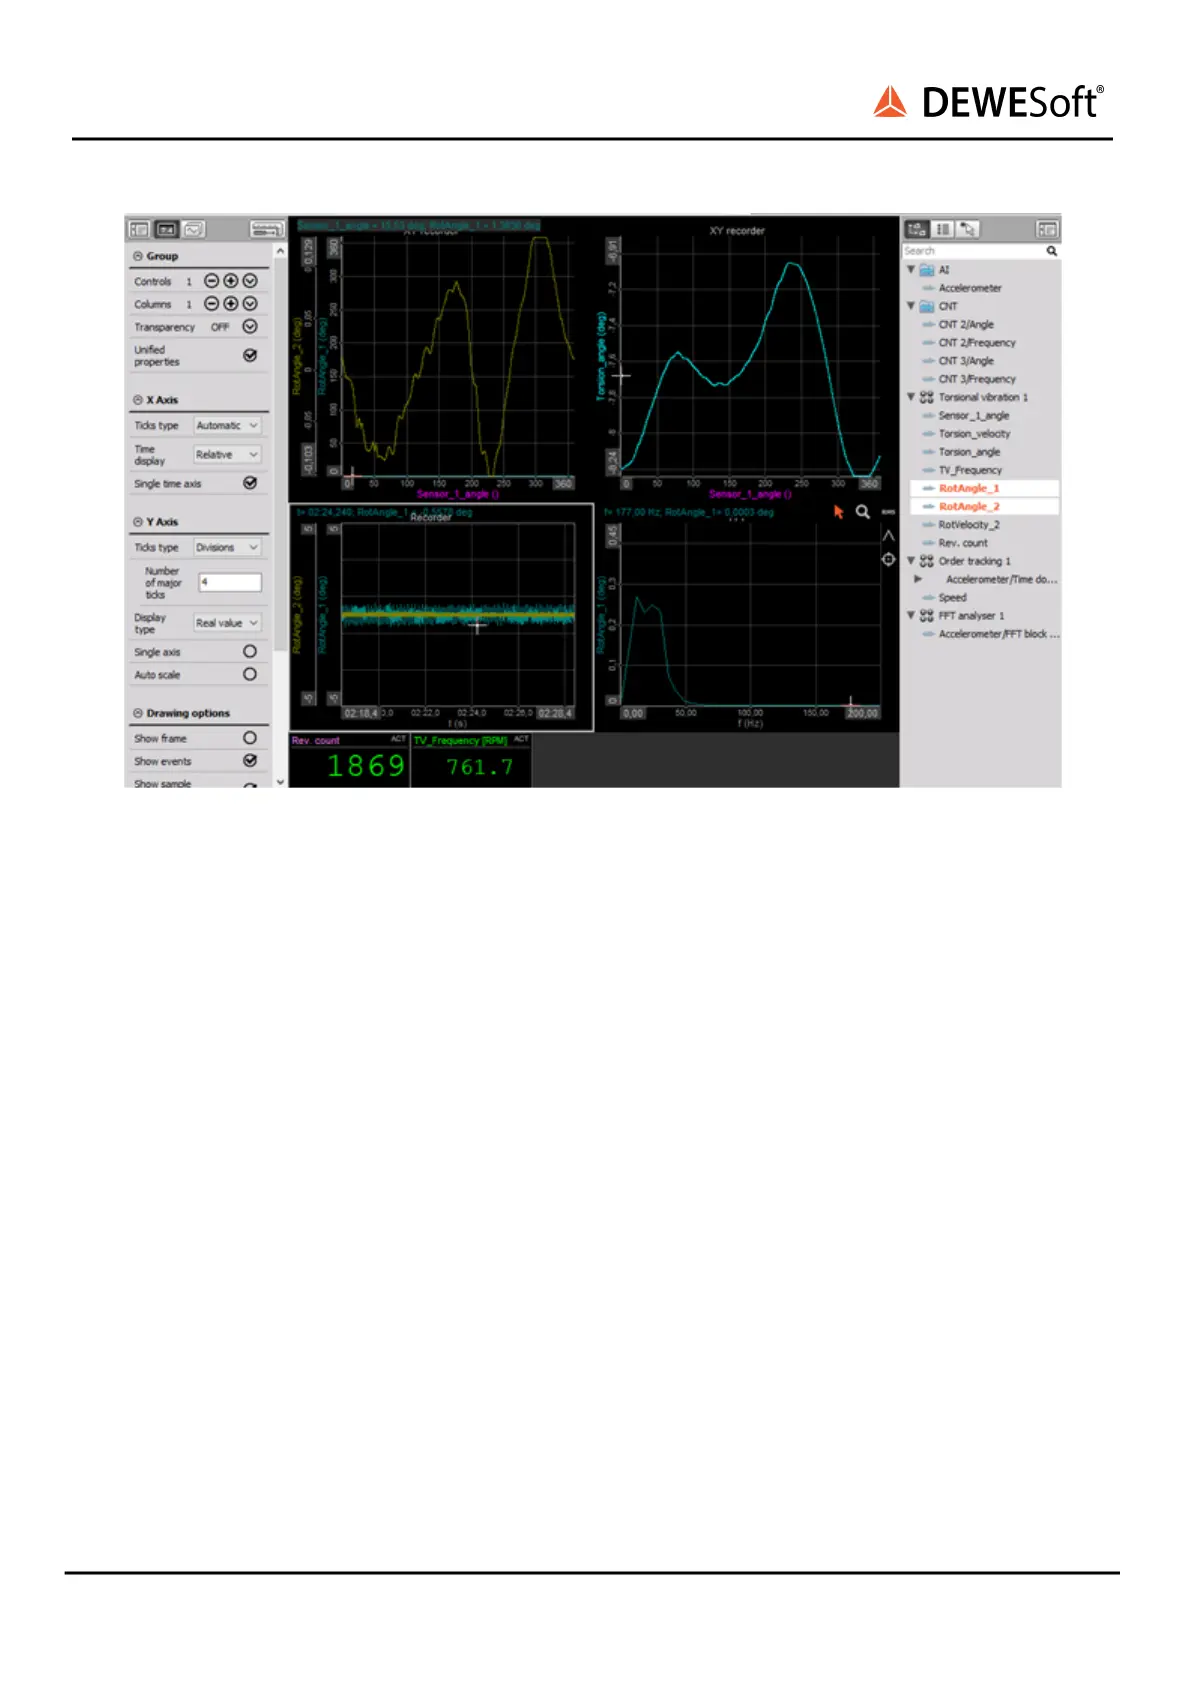Viewport: 1192px width, 1684px height.
Task: Select Torsion_angle channel
Action: pos(969,452)
